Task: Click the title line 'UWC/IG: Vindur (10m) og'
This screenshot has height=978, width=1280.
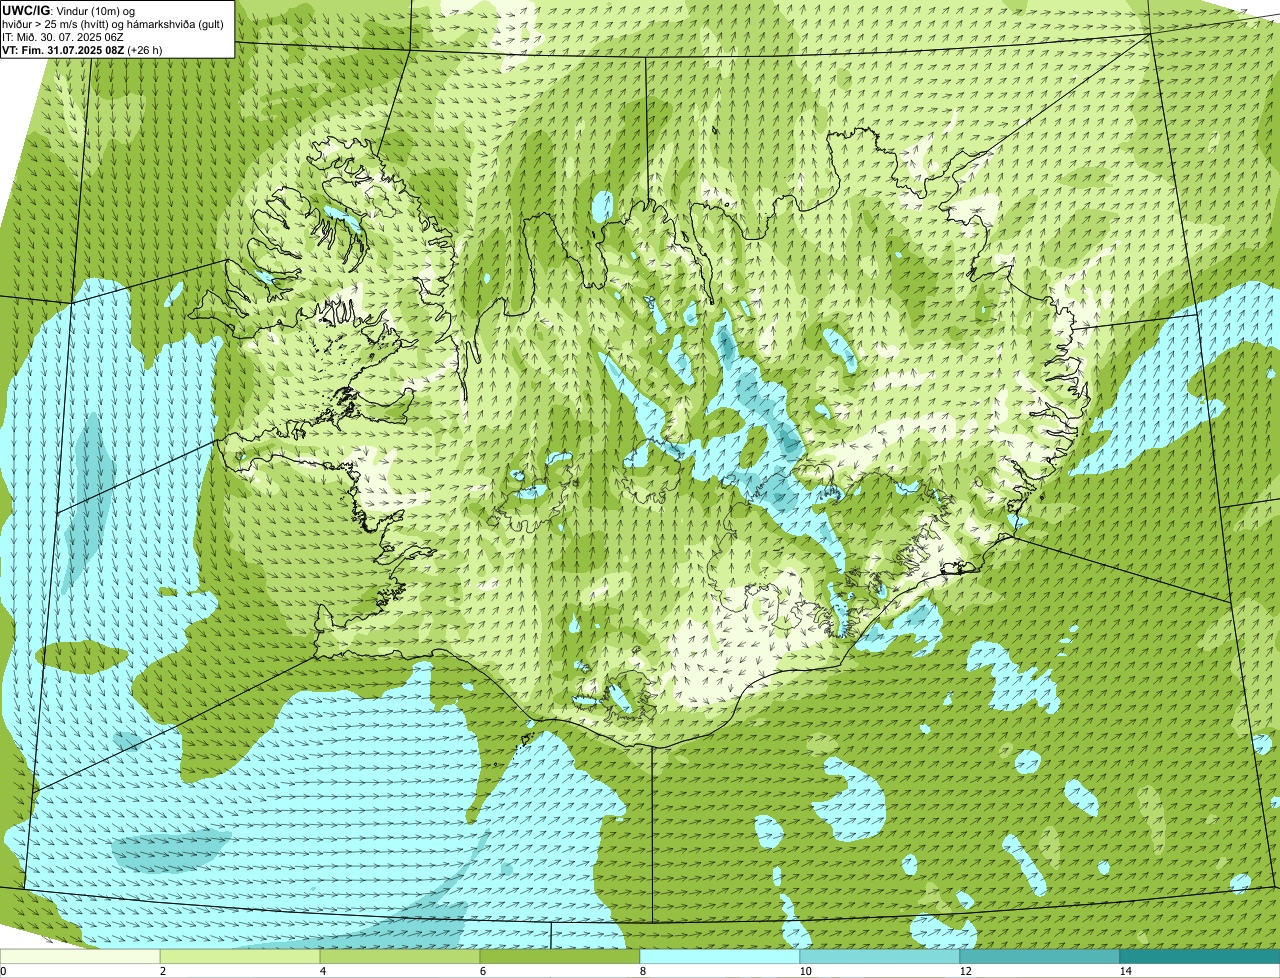Action: click(69, 10)
